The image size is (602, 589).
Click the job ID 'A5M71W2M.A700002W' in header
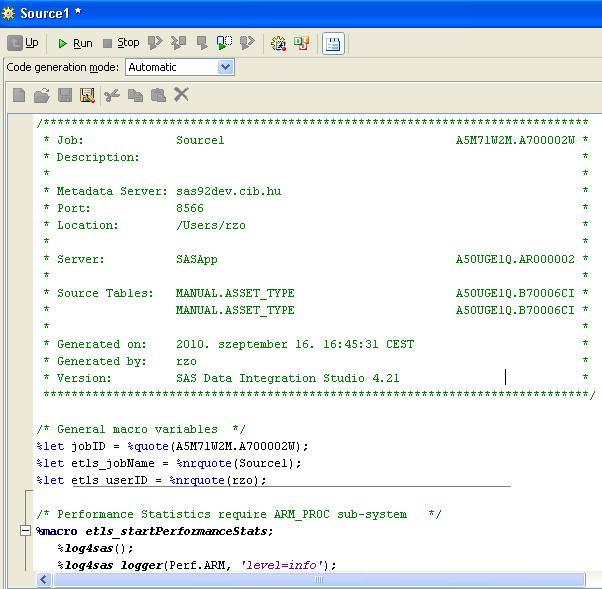(x=515, y=140)
